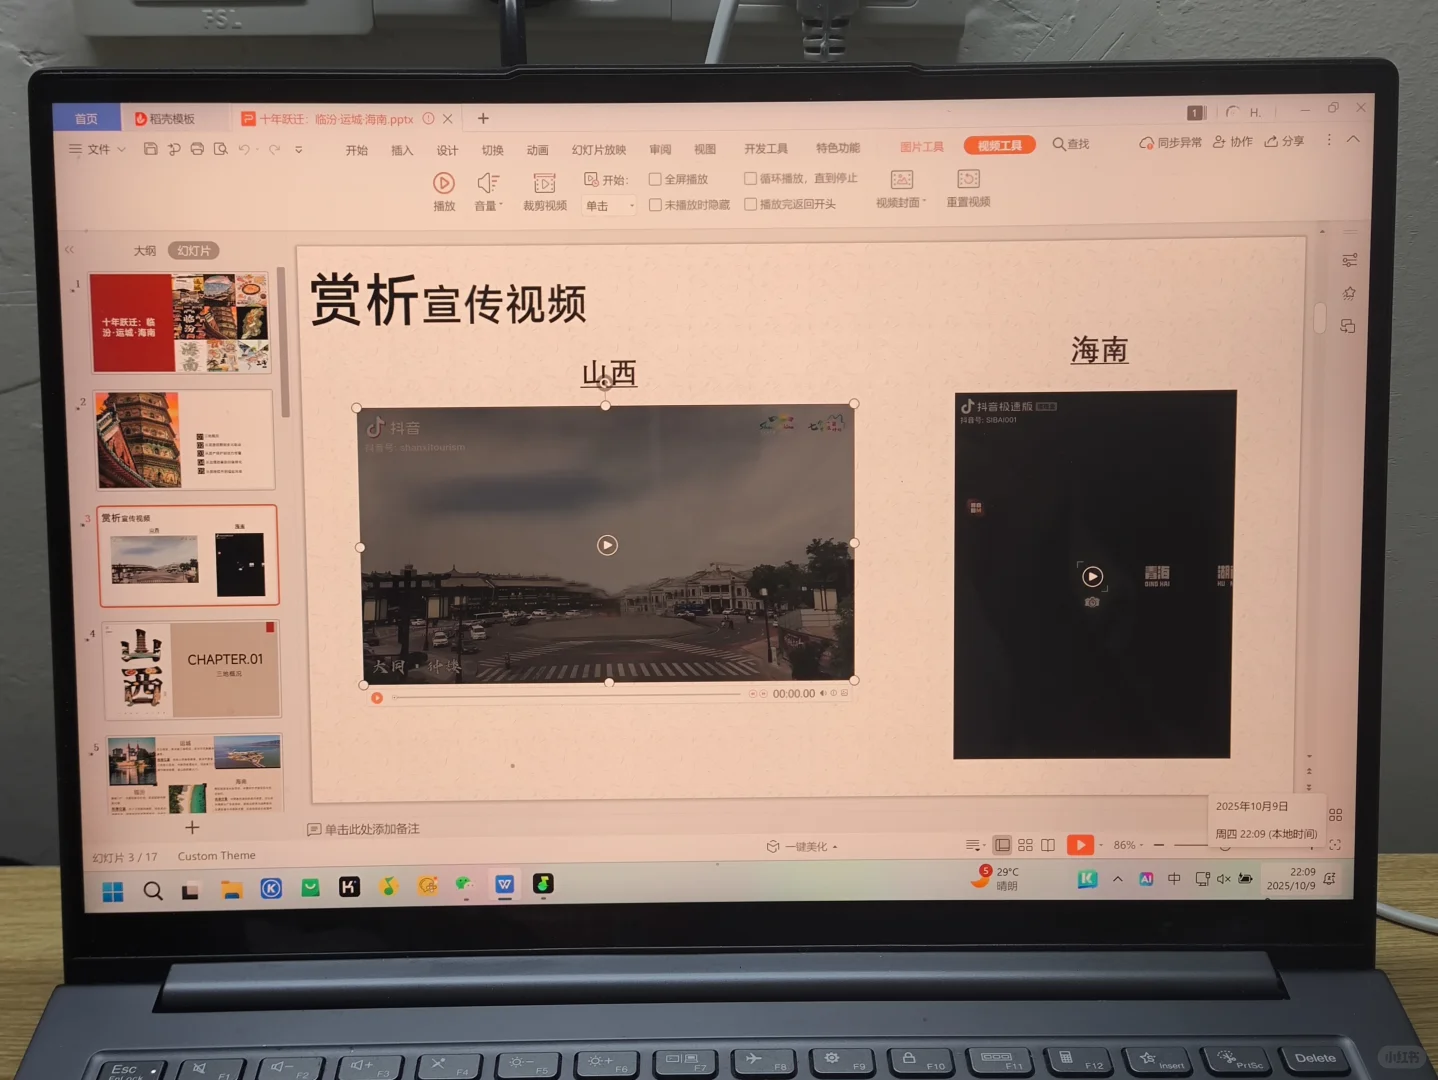Click the video progress bar under Shanxi video
1438x1080 pixels.
tap(567, 695)
